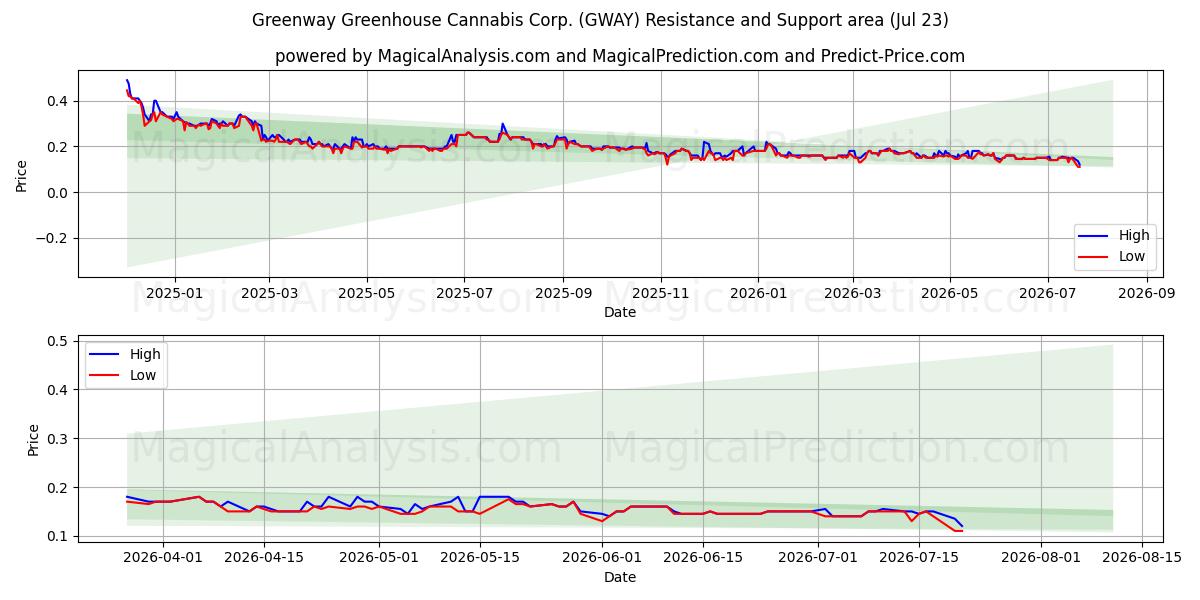This screenshot has width=1200, height=600.
Task: Click the '2026-07-01' tick label
Action: tap(819, 558)
